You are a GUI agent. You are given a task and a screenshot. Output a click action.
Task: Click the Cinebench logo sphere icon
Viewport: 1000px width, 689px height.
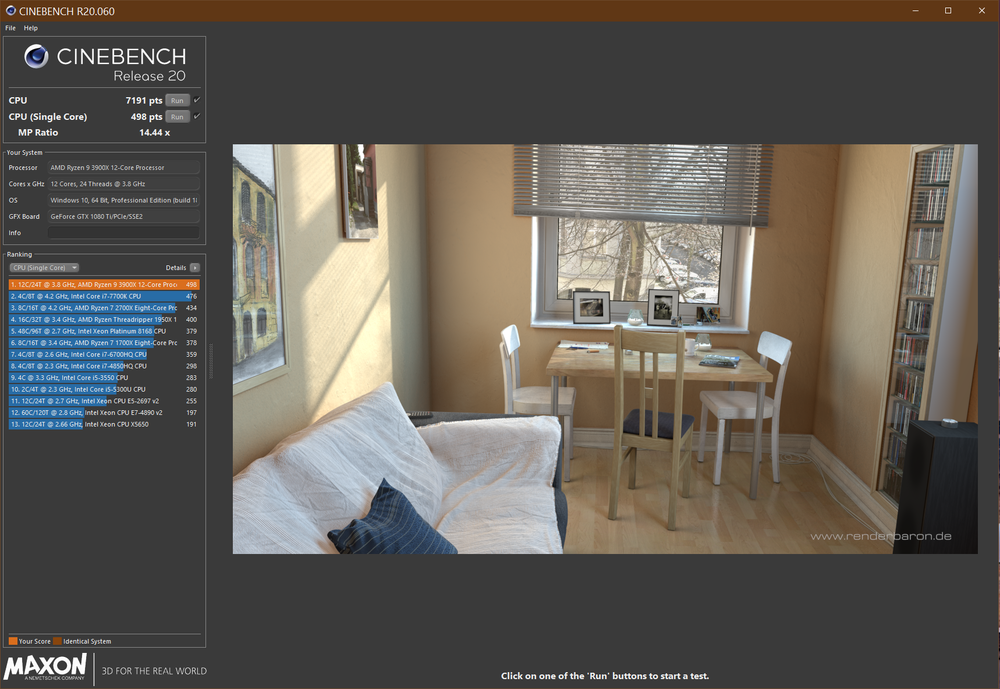[36, 57]
